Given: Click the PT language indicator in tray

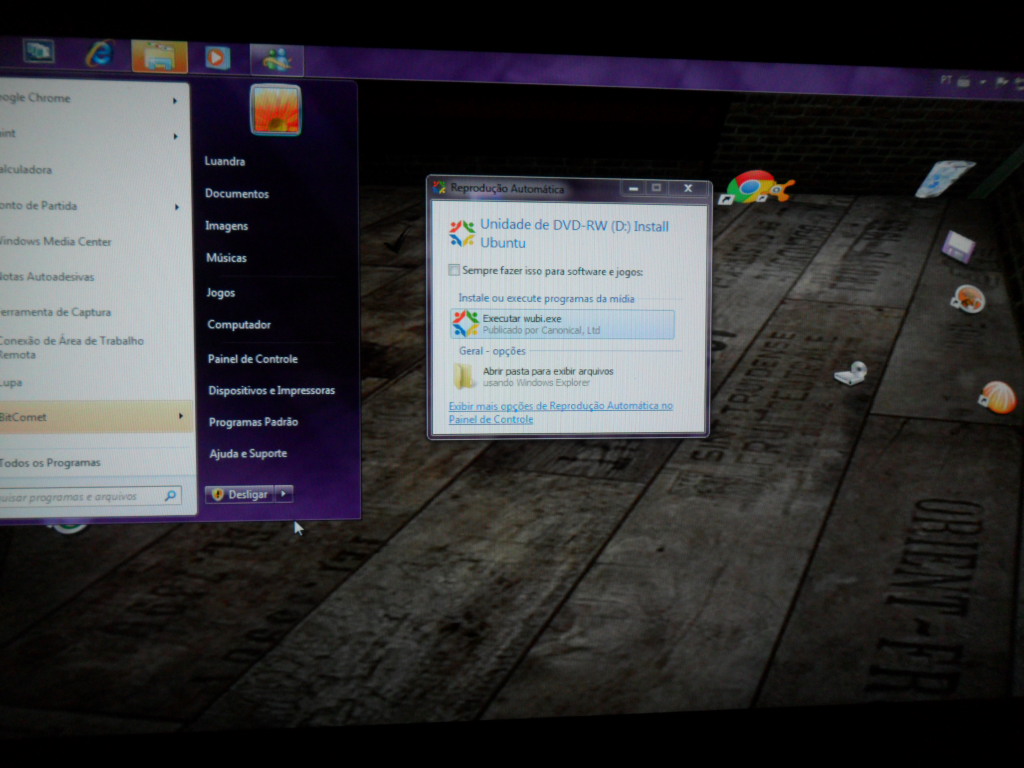Looking at the screenshot, I should [x=946, y=80].
